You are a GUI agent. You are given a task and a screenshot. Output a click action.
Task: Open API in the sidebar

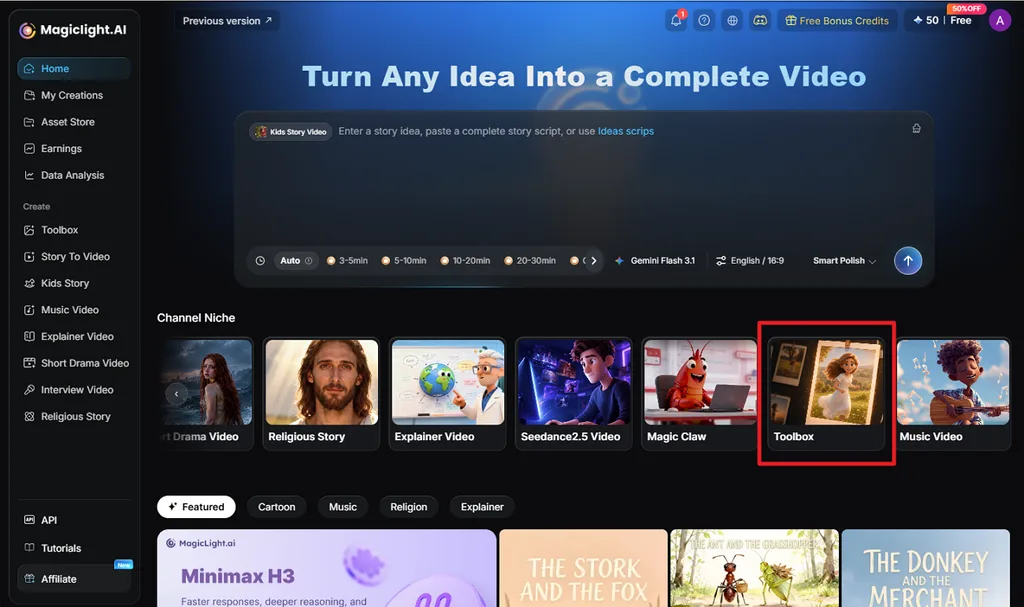click(74, 520)
